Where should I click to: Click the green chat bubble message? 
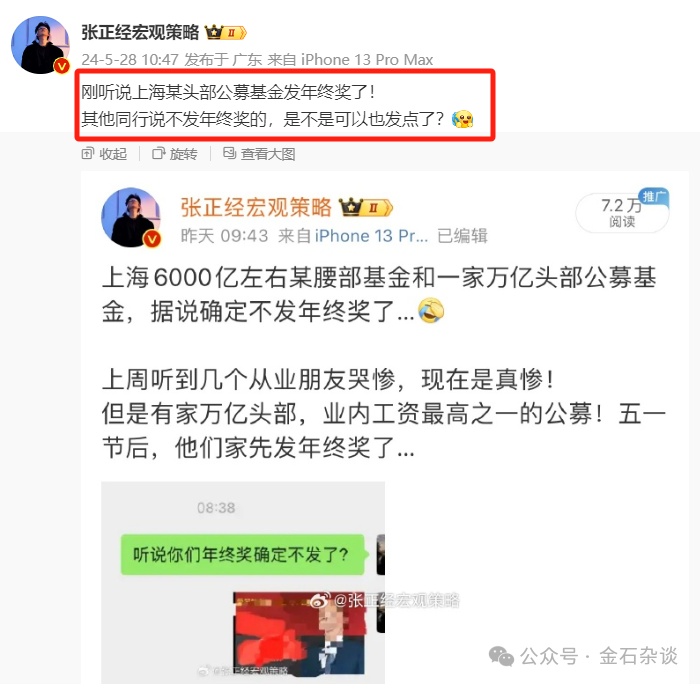(x=242, y=555)
